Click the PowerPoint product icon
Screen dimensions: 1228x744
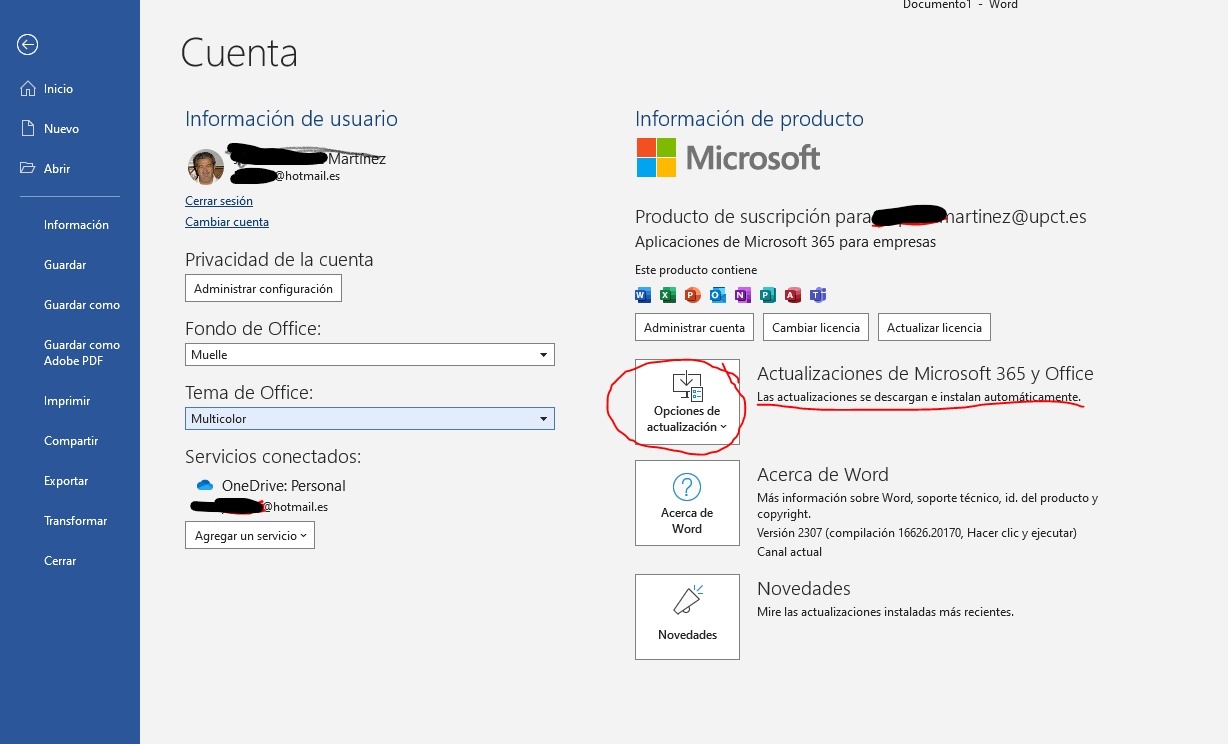pos(693,295)
